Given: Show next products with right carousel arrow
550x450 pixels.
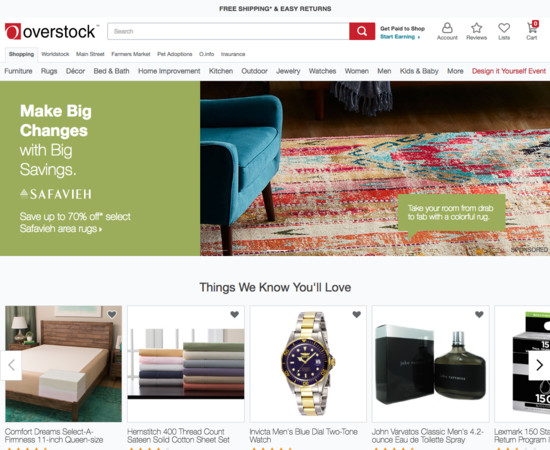Looking at the screenshot, I should click(539, 365).
